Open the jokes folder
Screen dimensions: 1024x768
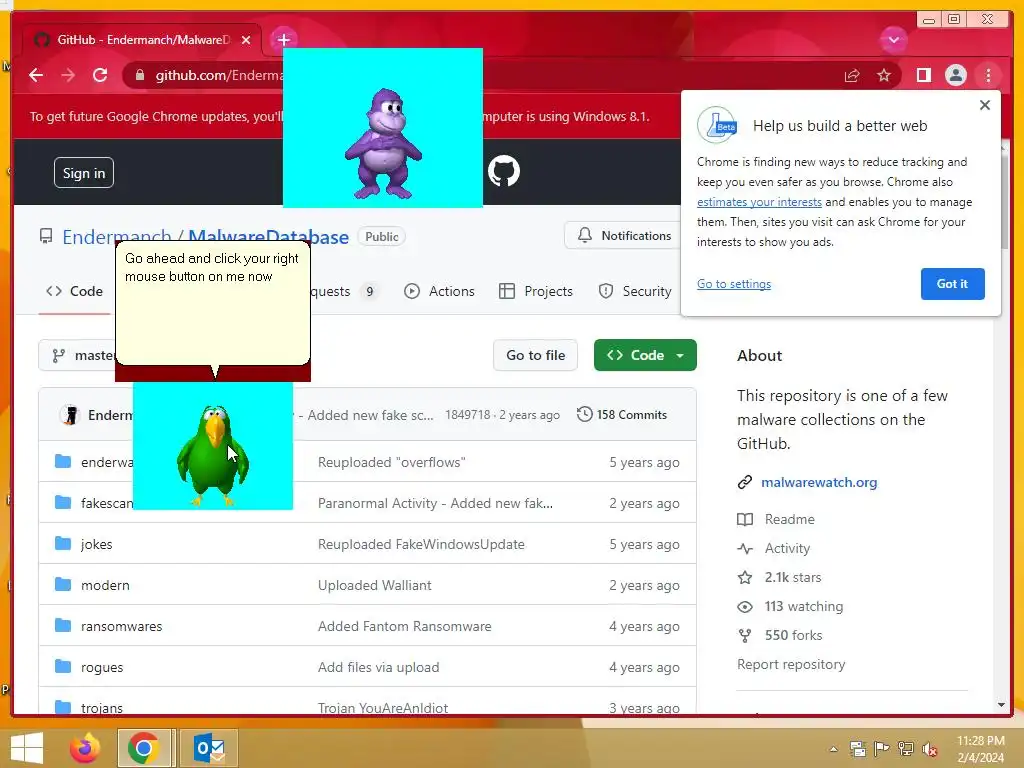pyautogui.click(x=97, y=544)
